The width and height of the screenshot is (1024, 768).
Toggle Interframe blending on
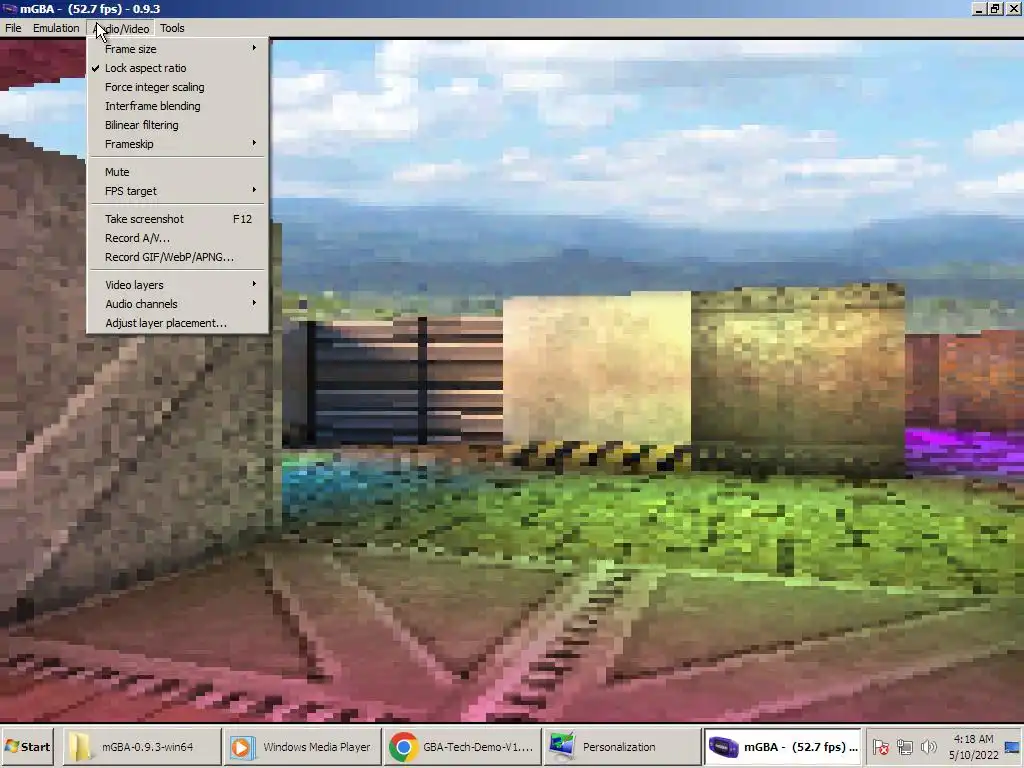point(178,106)
